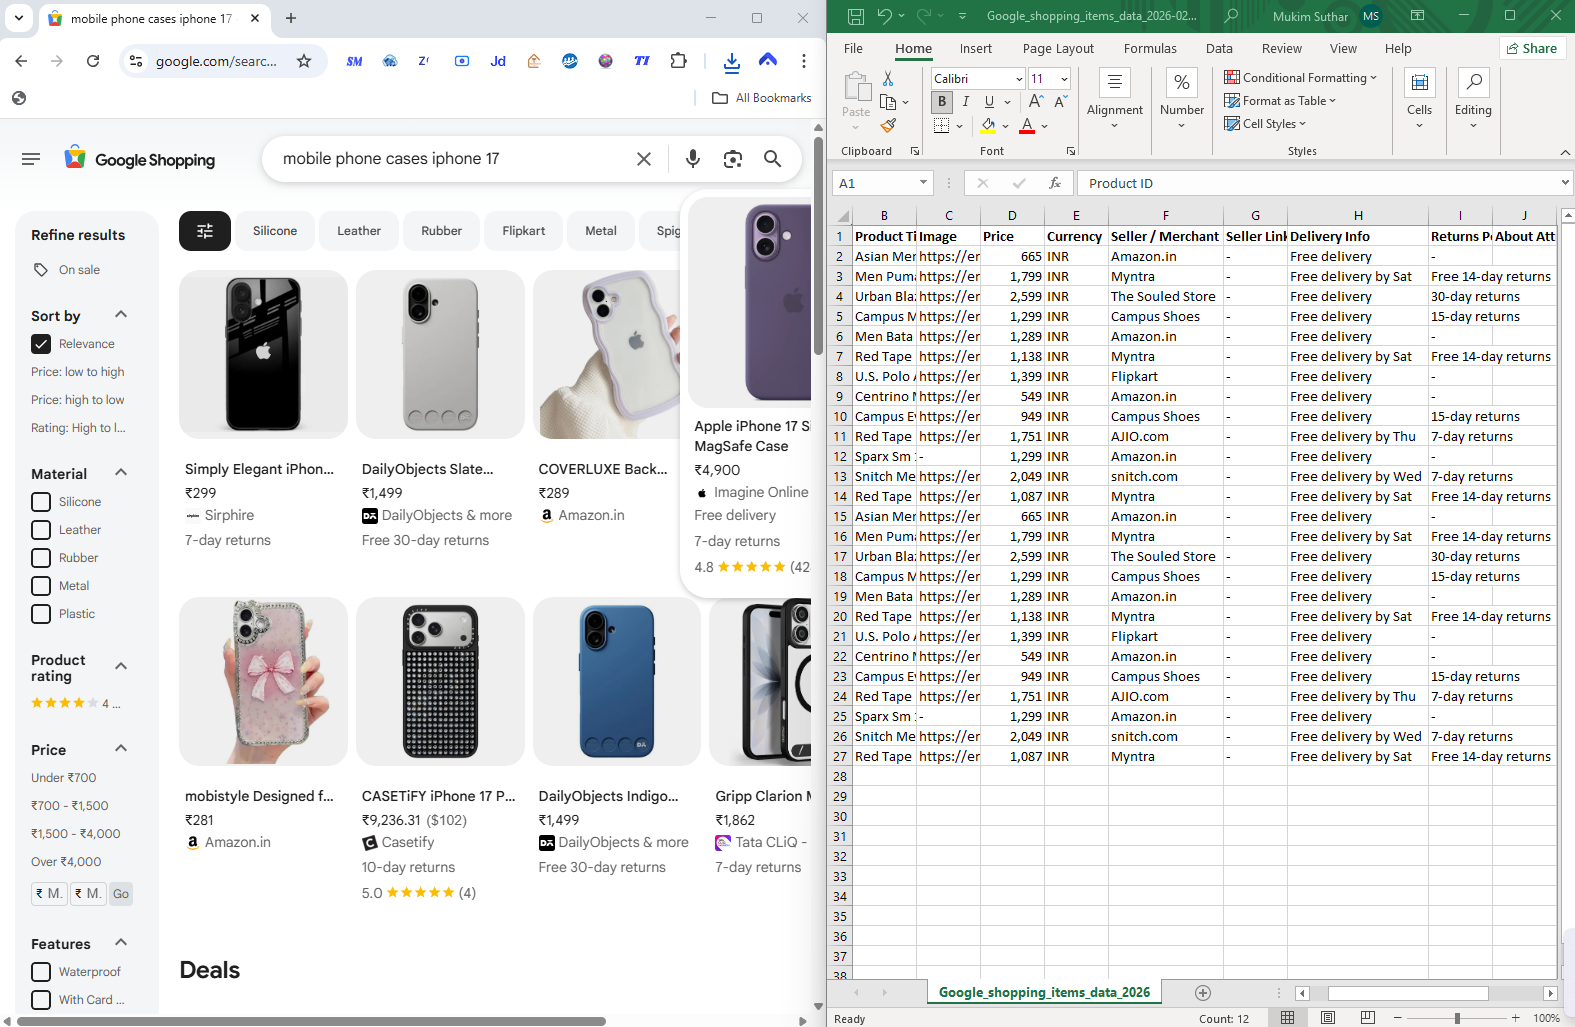Click the Silicone filter chip
The height and width of the screenshot is (1027, 1575).
click(275, 231)
